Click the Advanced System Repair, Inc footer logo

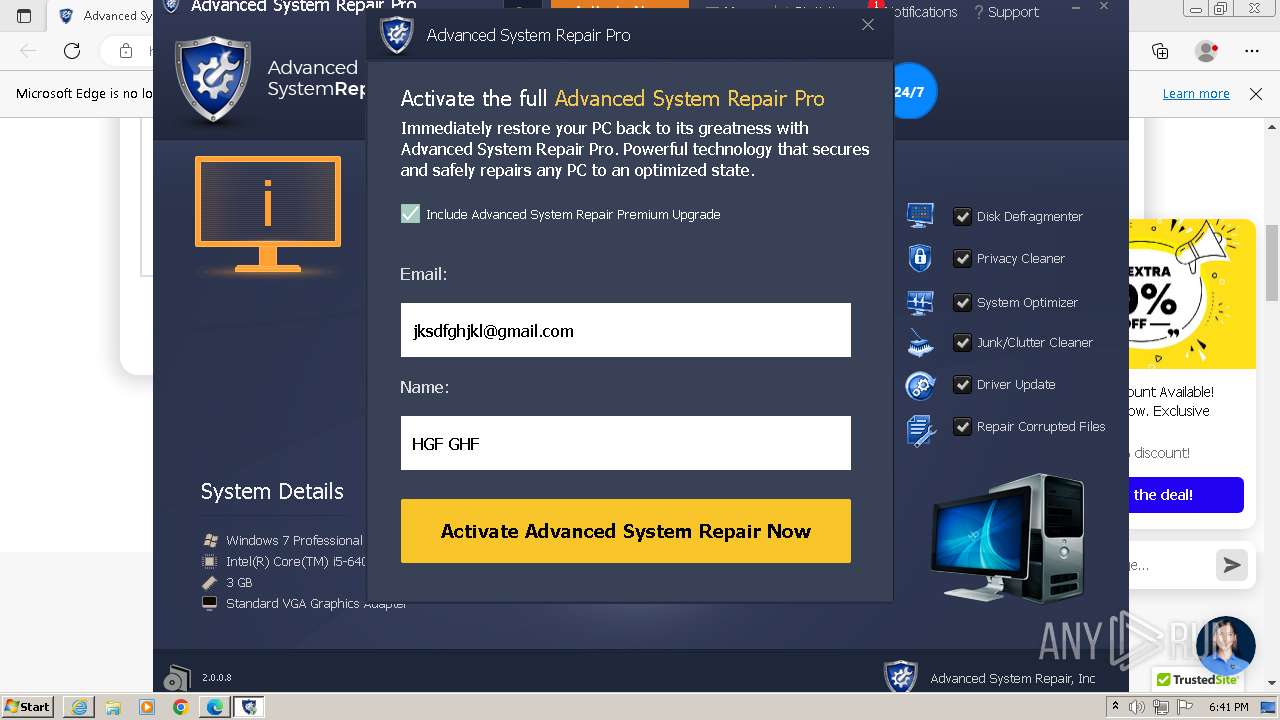pos(901,677)
